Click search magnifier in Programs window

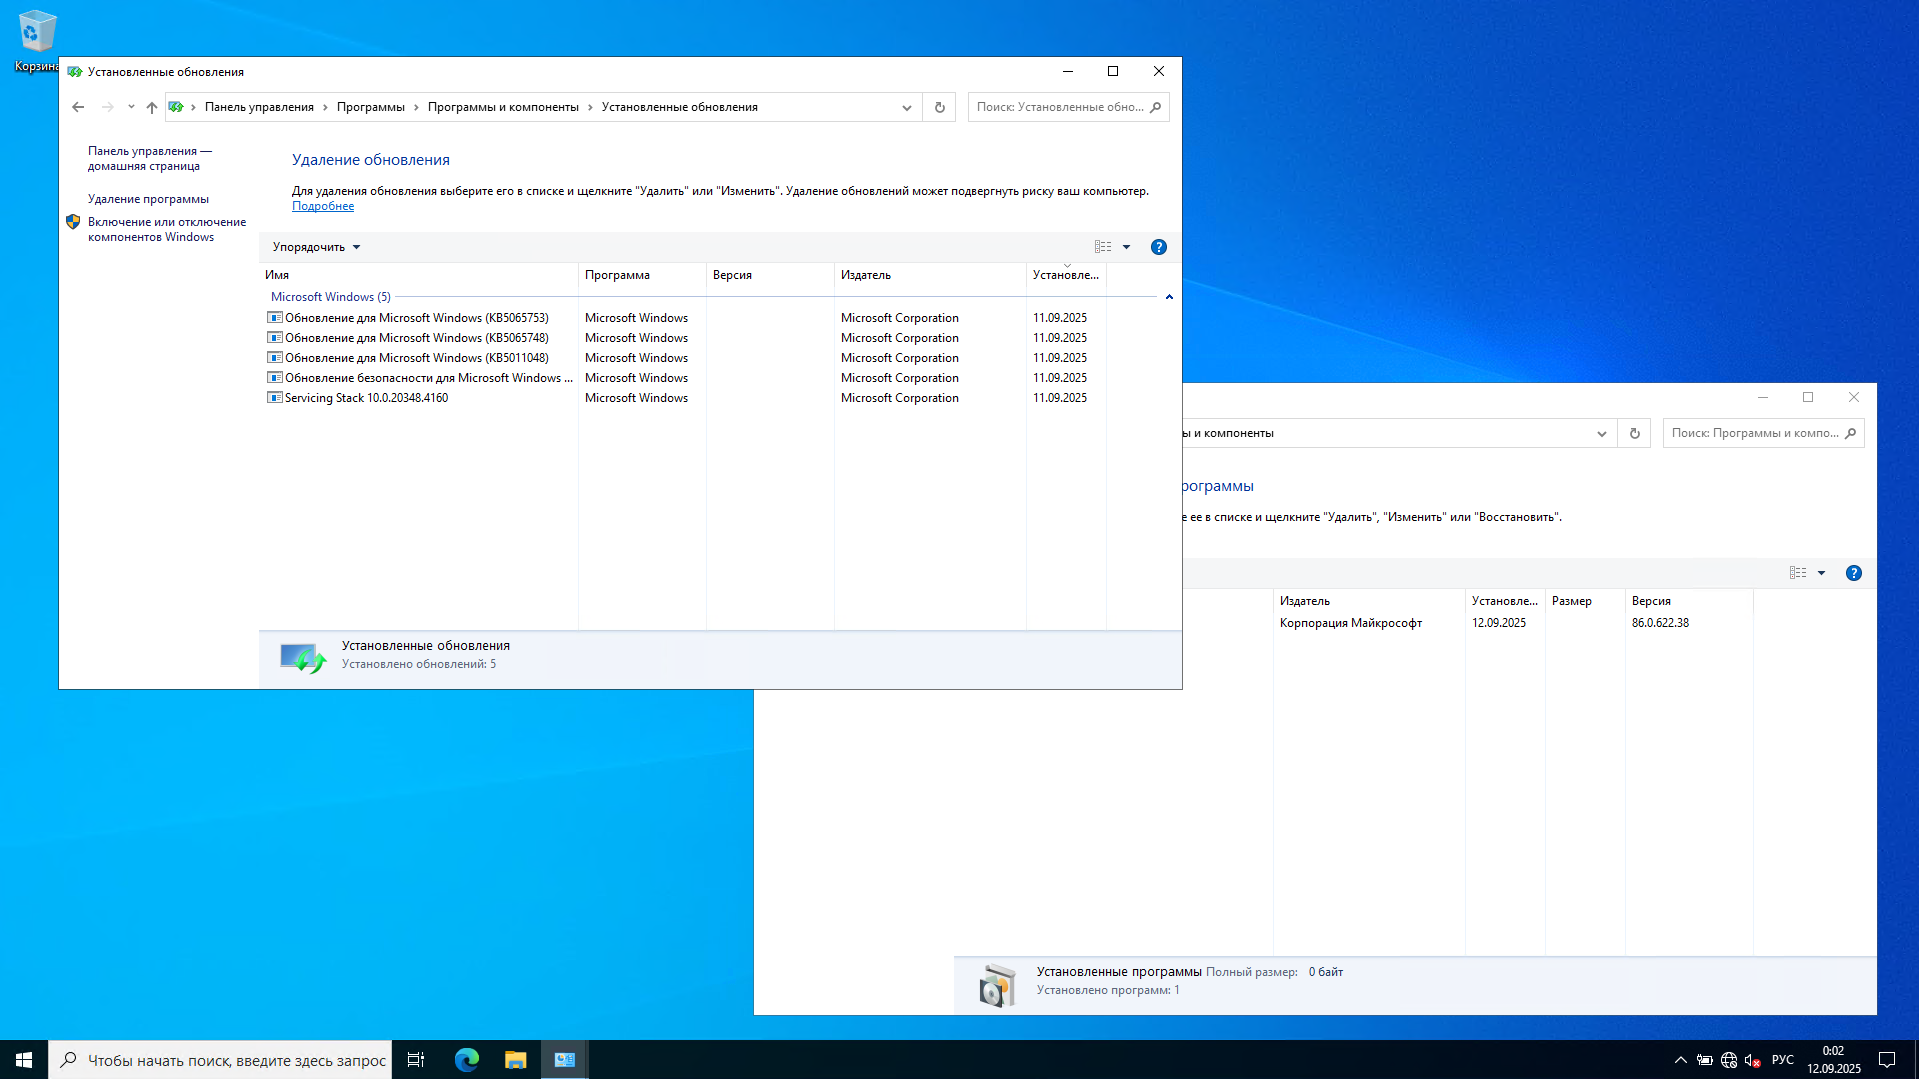click(1851, 433)
